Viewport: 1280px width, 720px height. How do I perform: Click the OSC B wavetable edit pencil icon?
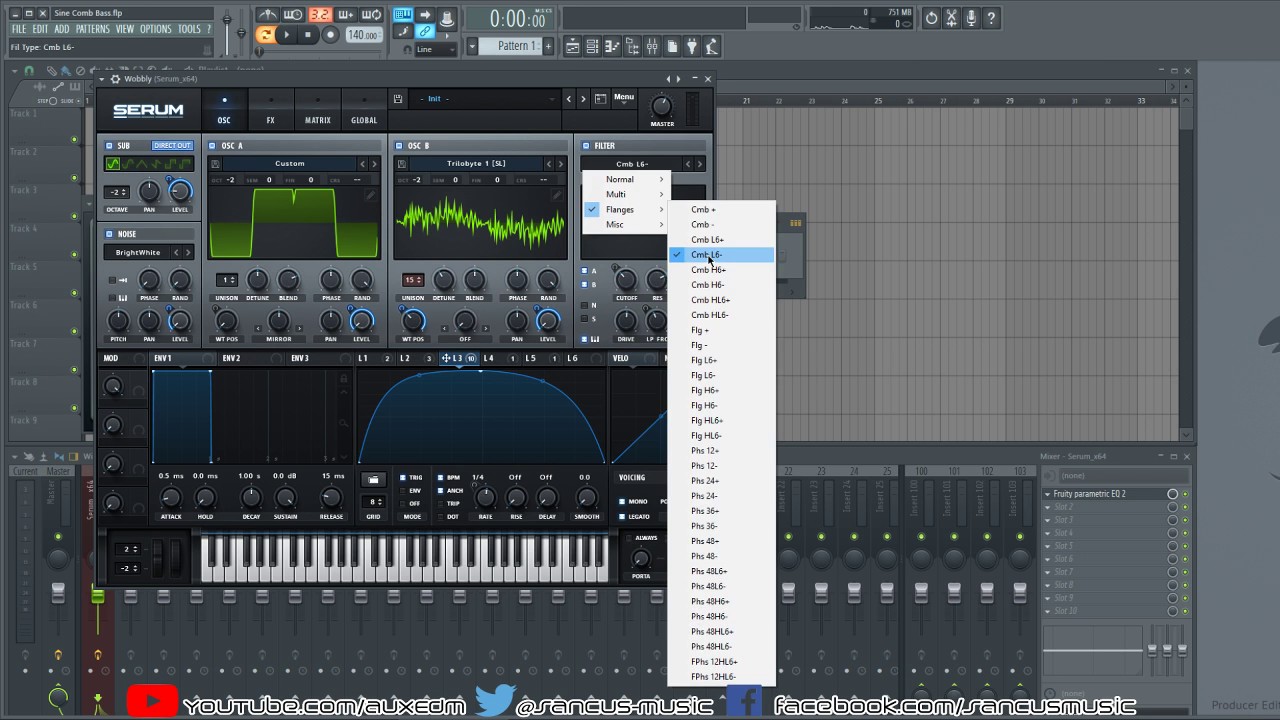click(556, 197)
